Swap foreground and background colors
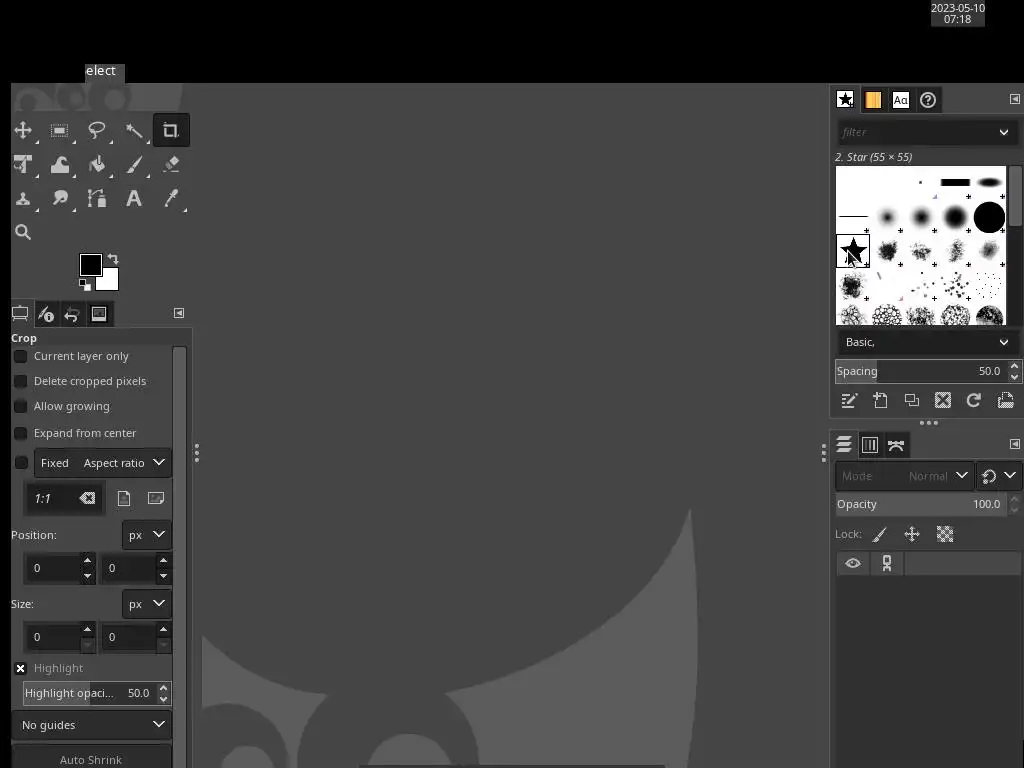 [113, 259]
